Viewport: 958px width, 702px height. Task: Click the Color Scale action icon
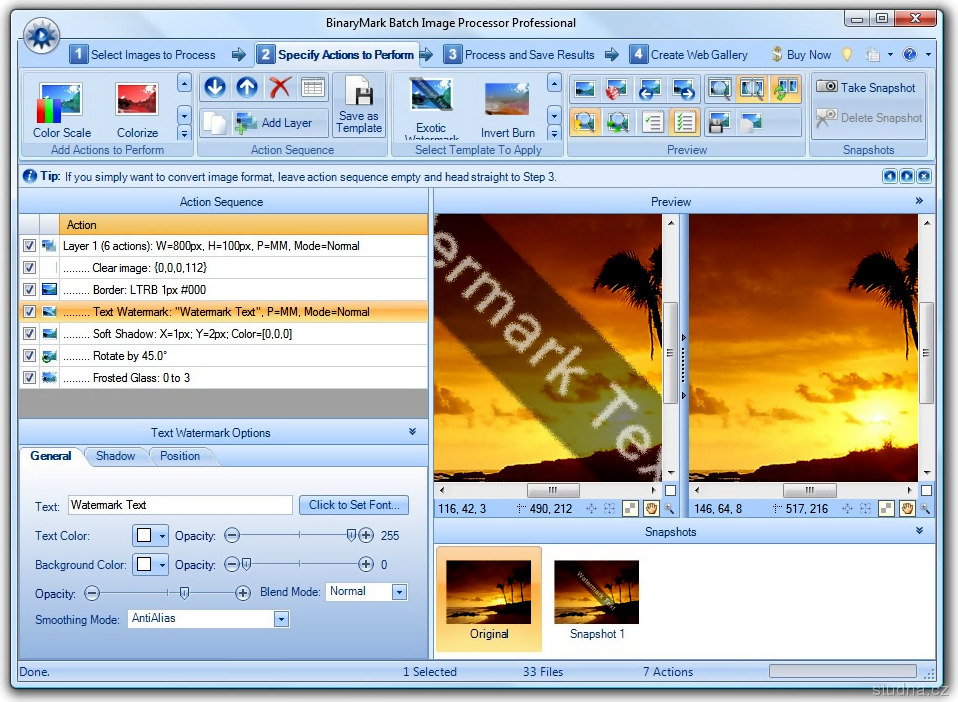coord(61,103)
